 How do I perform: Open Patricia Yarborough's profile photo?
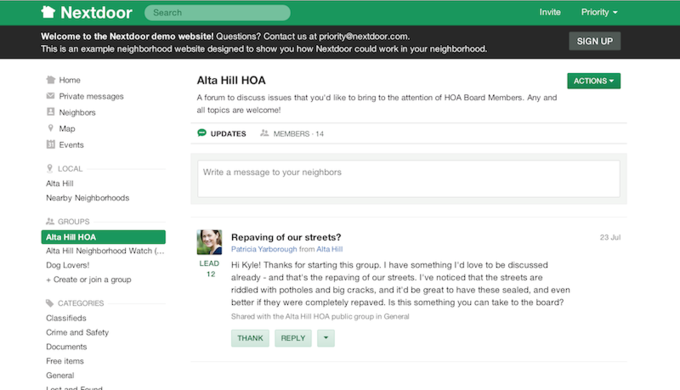point(209,242)
